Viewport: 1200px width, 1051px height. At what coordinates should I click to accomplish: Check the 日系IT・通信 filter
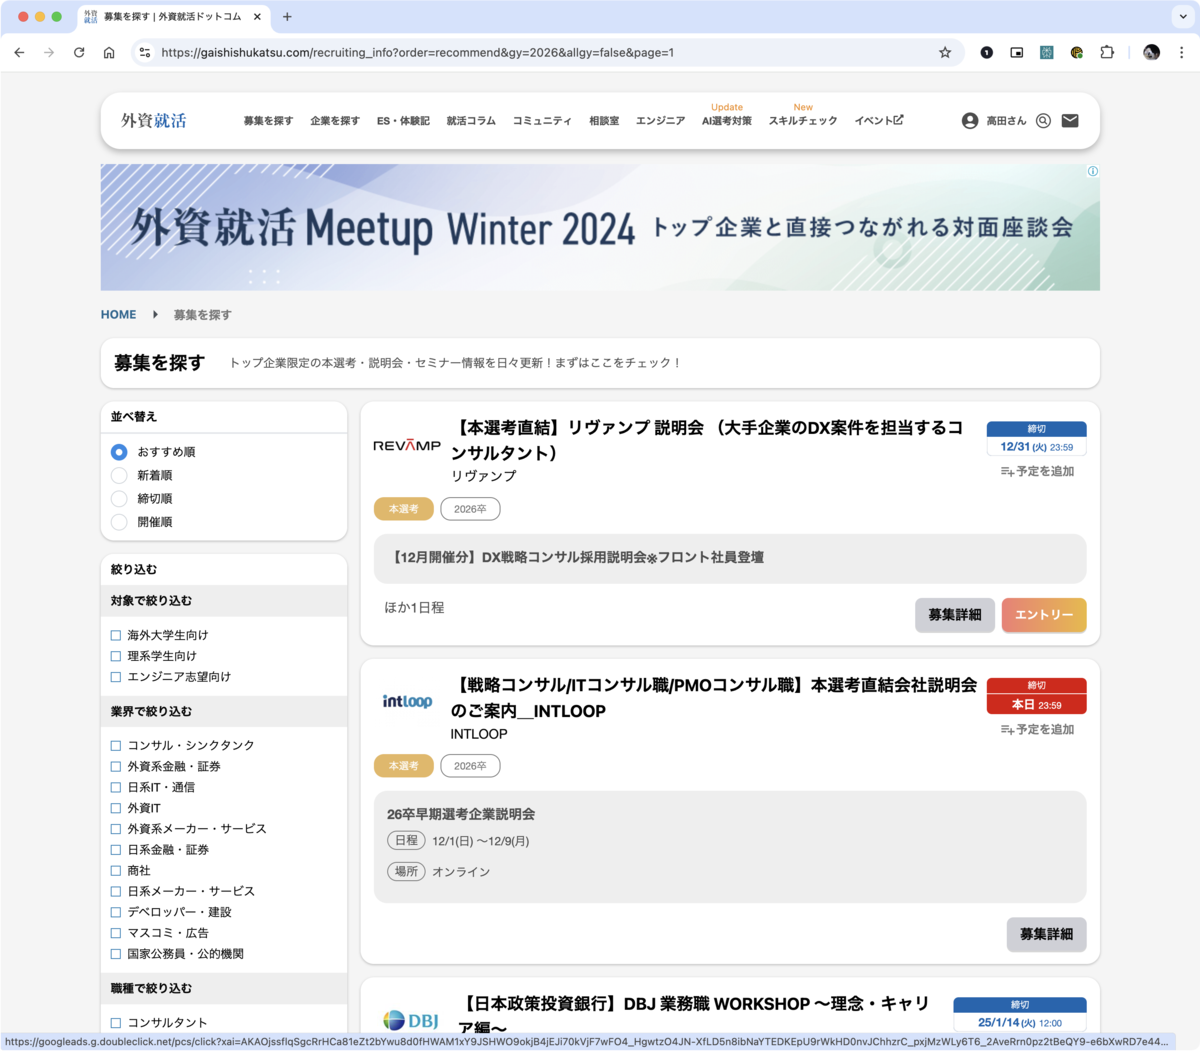point(116,787)
